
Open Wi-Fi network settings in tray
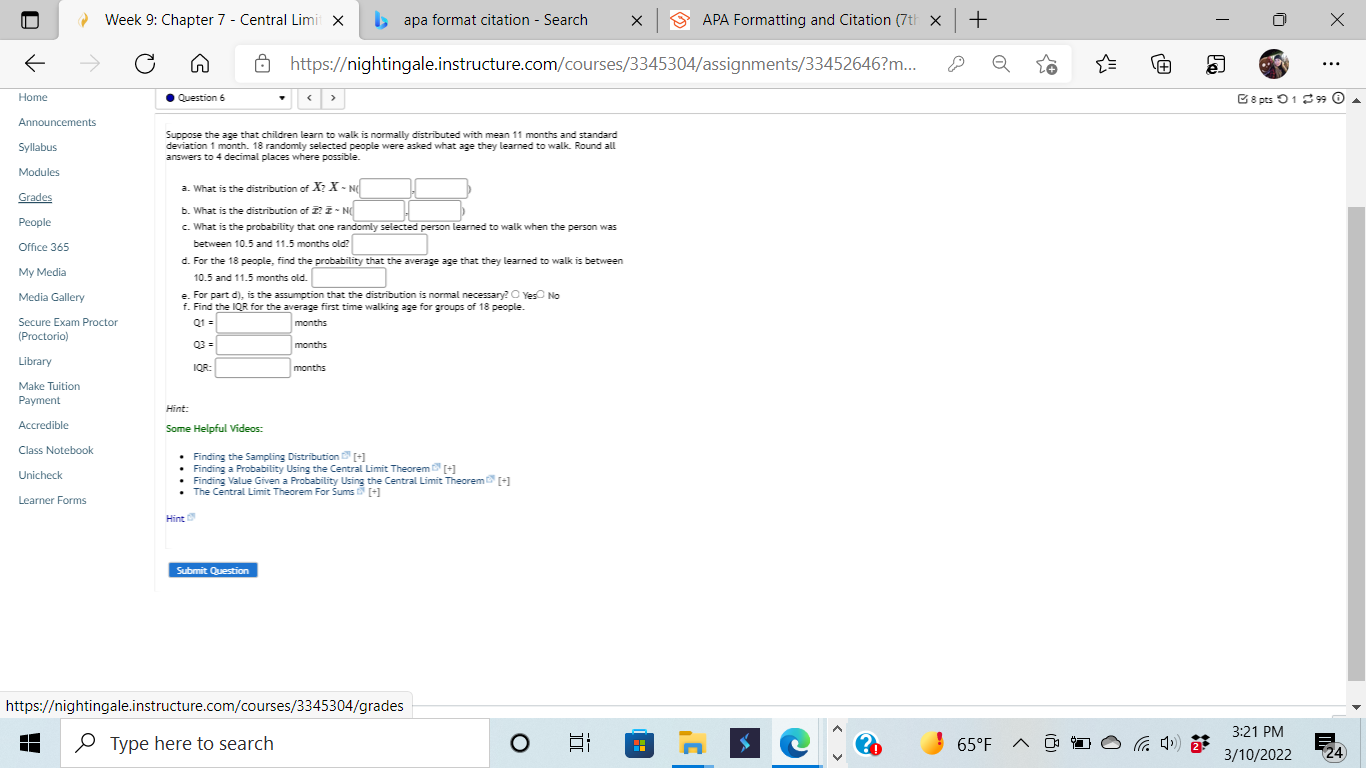(x=1139, y=744)
